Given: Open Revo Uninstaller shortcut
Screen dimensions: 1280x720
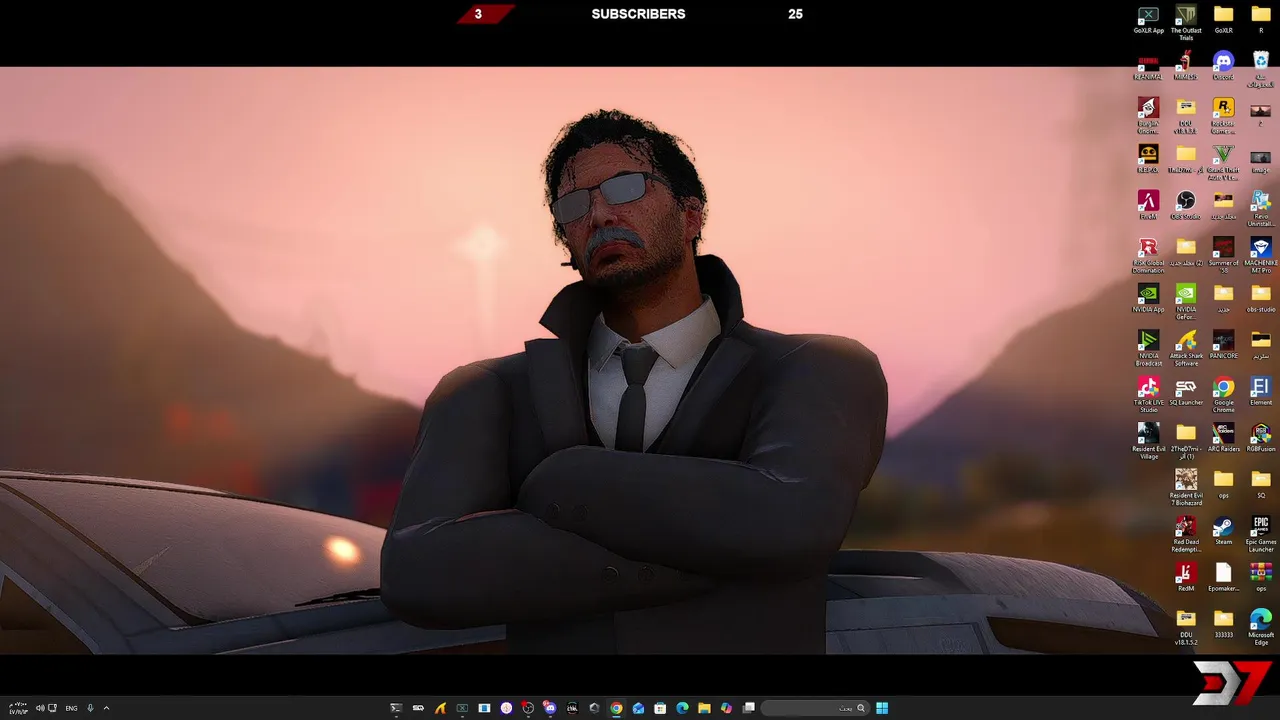Looking at the screenshot, I should [x=1260, y=208].
